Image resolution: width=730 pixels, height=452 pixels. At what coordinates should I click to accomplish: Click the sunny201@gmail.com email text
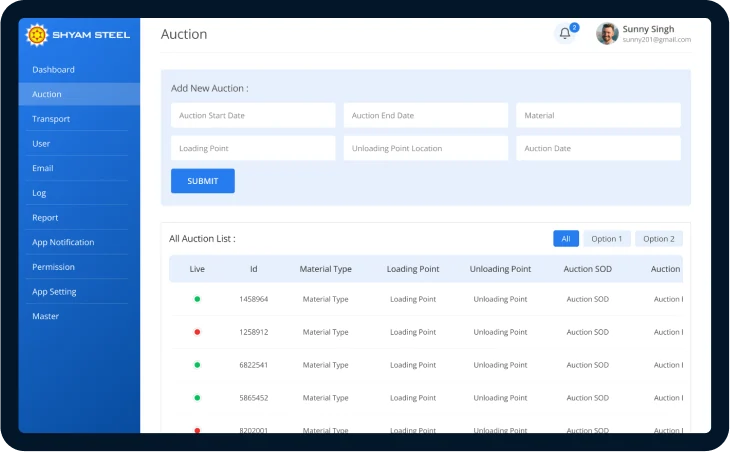click(x=656, y=40)
